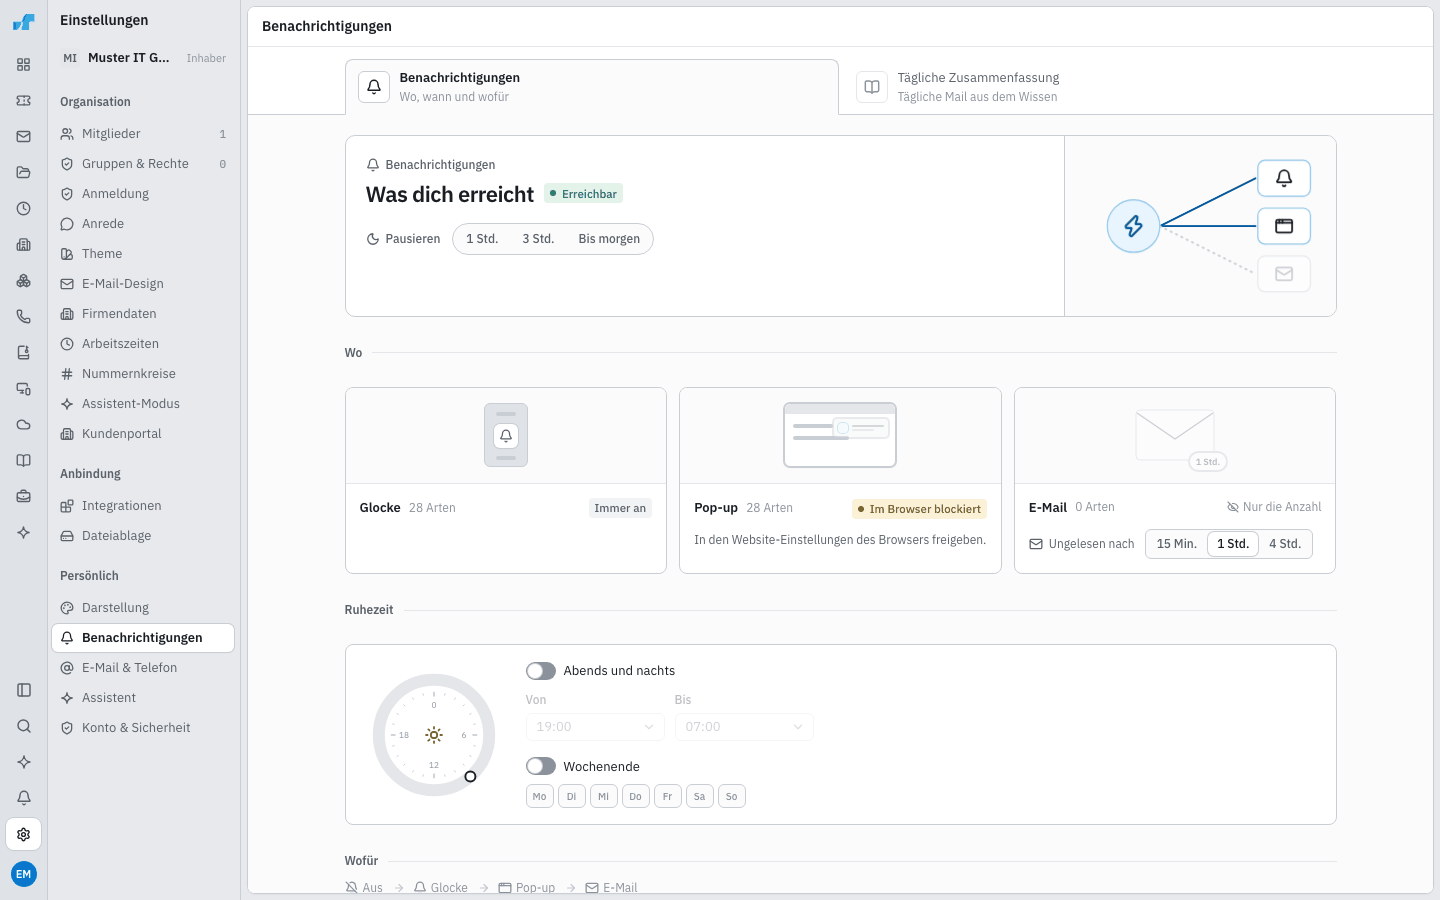Open the Von time dropdown showing 19:00
This screenshot has width=1440, height=900.
tap(595, 727)
